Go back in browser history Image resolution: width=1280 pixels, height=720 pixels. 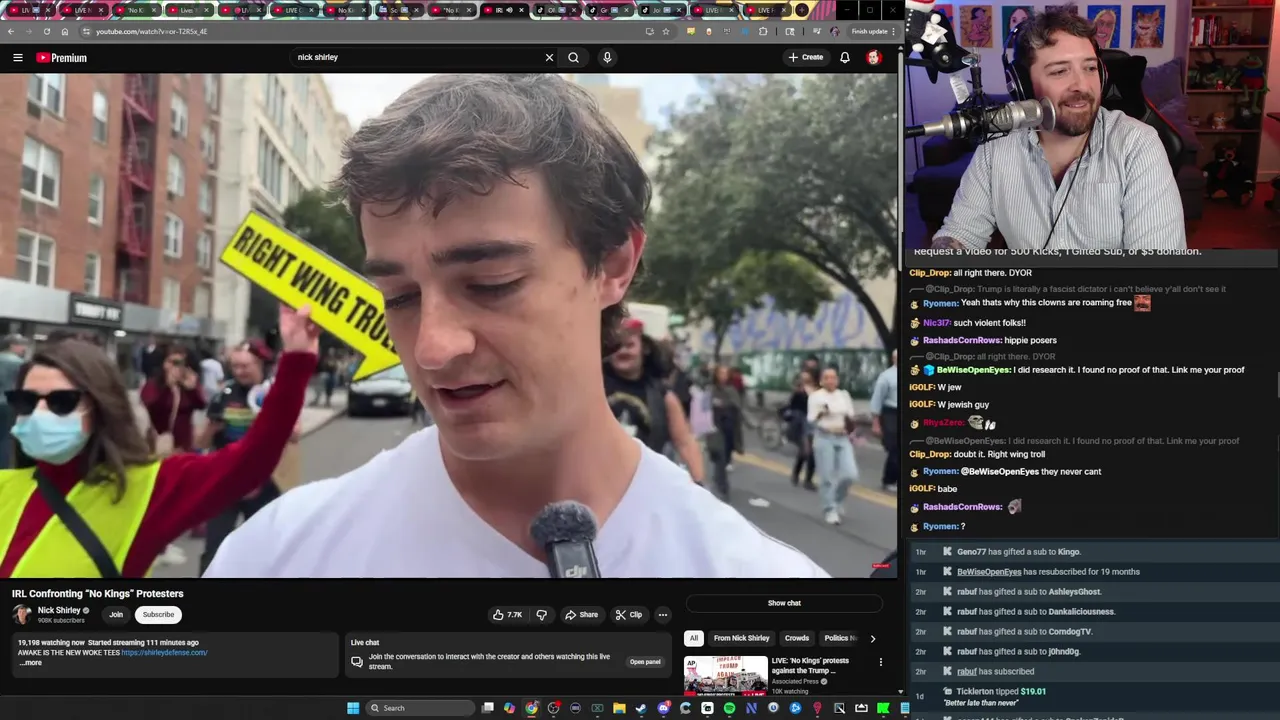pos(11,31)
